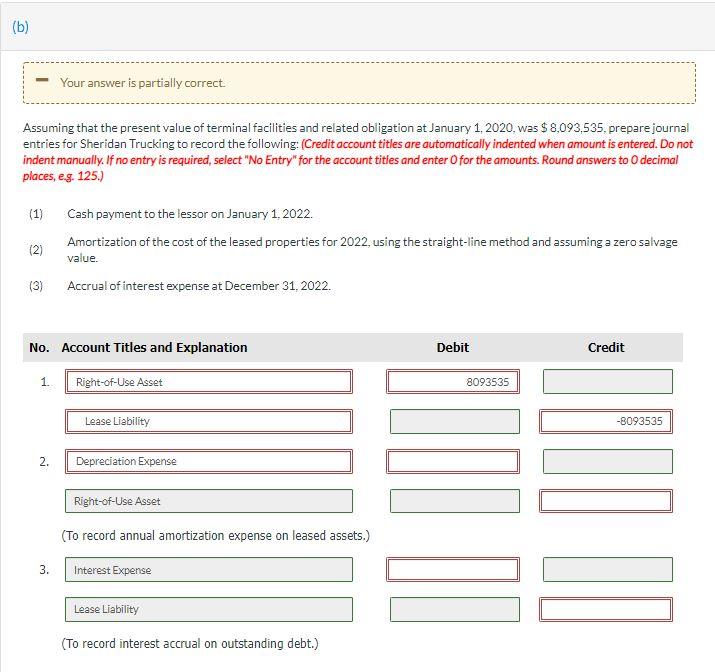Click 'Amortization of the cost' item text

point(372,249)
